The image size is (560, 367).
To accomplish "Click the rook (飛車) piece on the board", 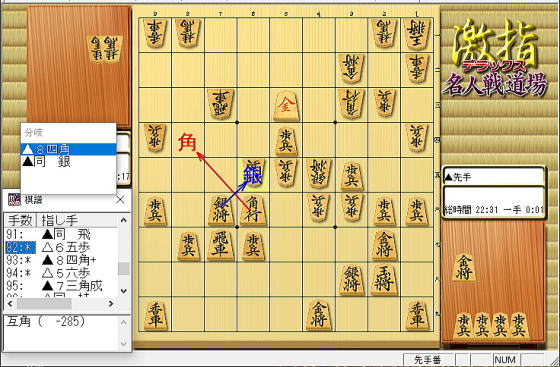I will (221, 245).
